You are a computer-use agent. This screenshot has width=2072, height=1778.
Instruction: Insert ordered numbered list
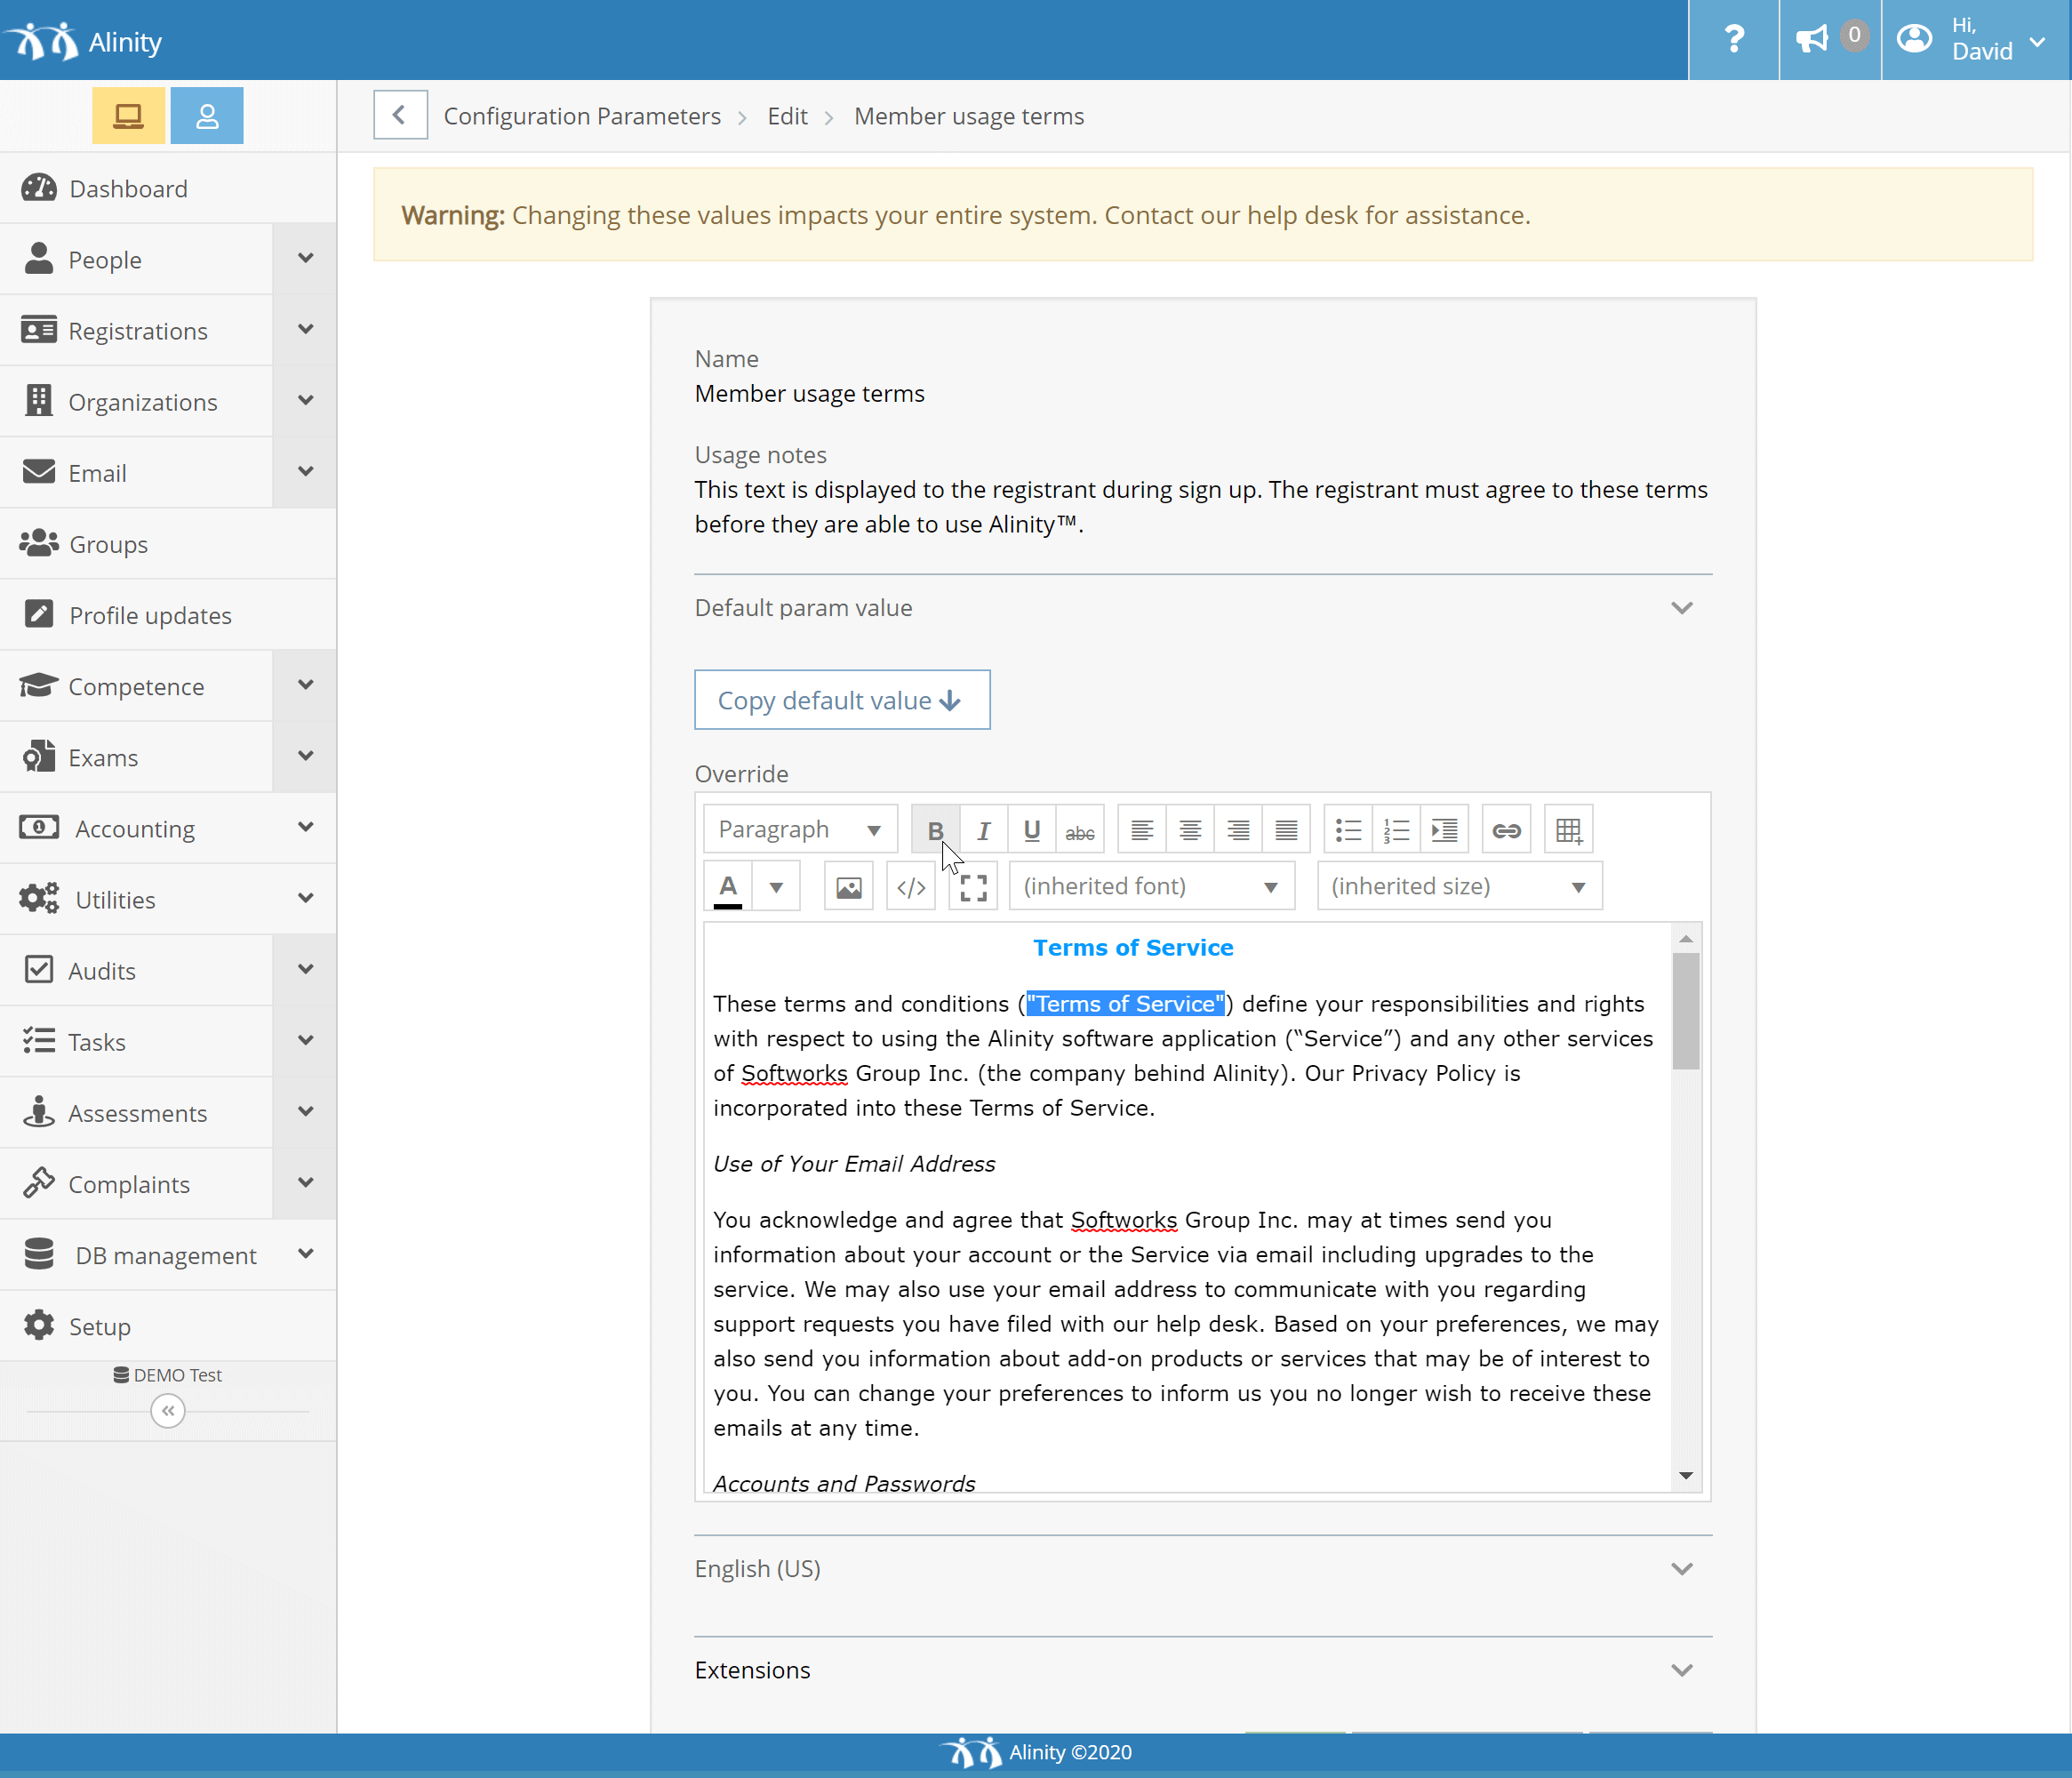(1396, 830)
